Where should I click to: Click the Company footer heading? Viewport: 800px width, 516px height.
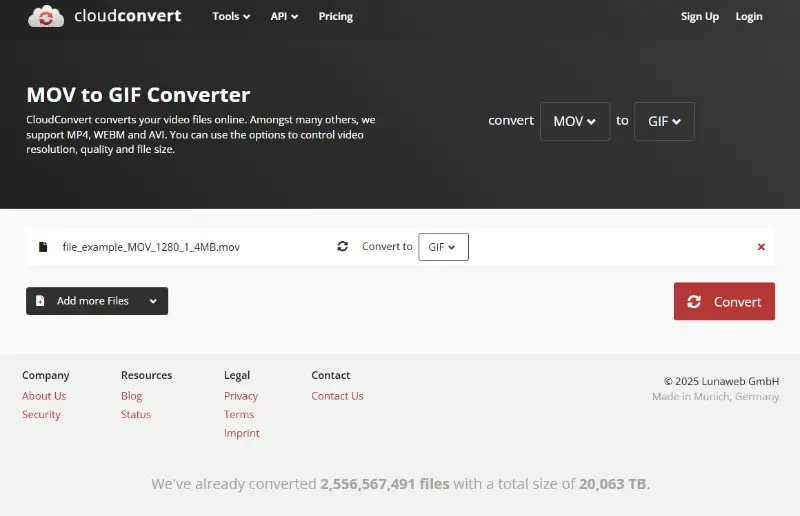pyautogui.click(x=45, y=375)
